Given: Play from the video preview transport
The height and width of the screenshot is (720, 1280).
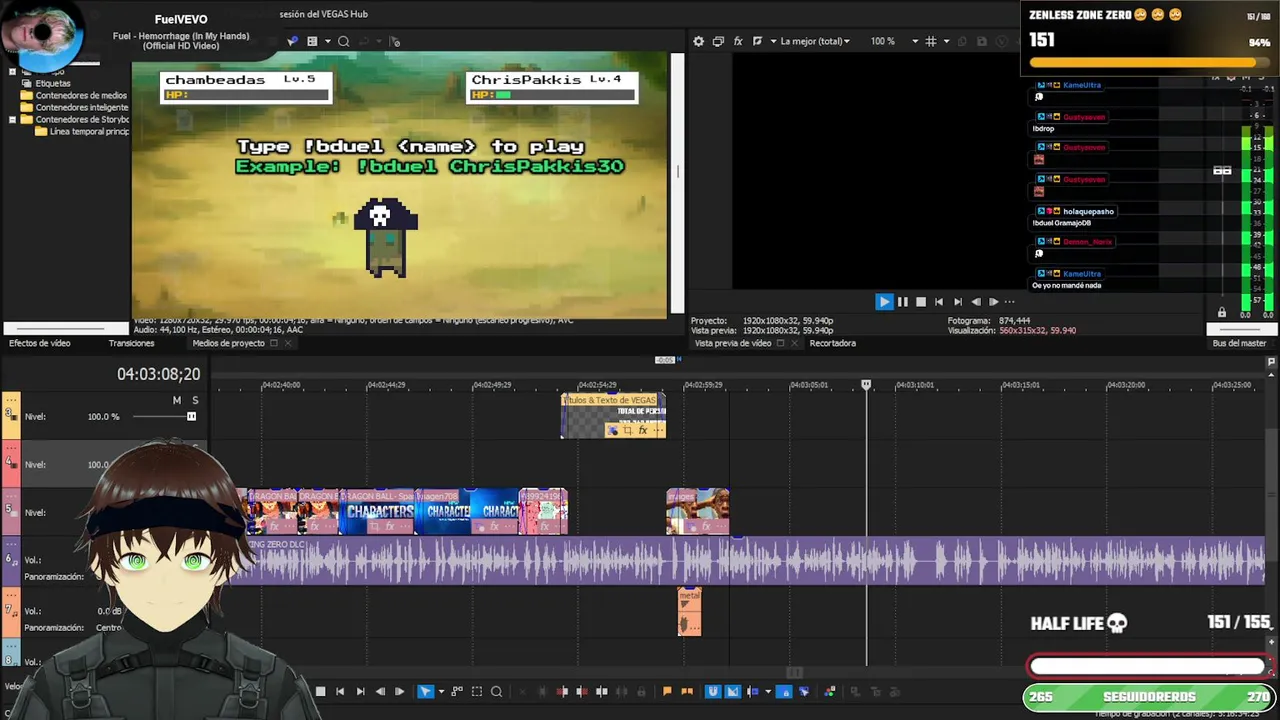Looking at the screenshot, I should click(x=884, y=301).
